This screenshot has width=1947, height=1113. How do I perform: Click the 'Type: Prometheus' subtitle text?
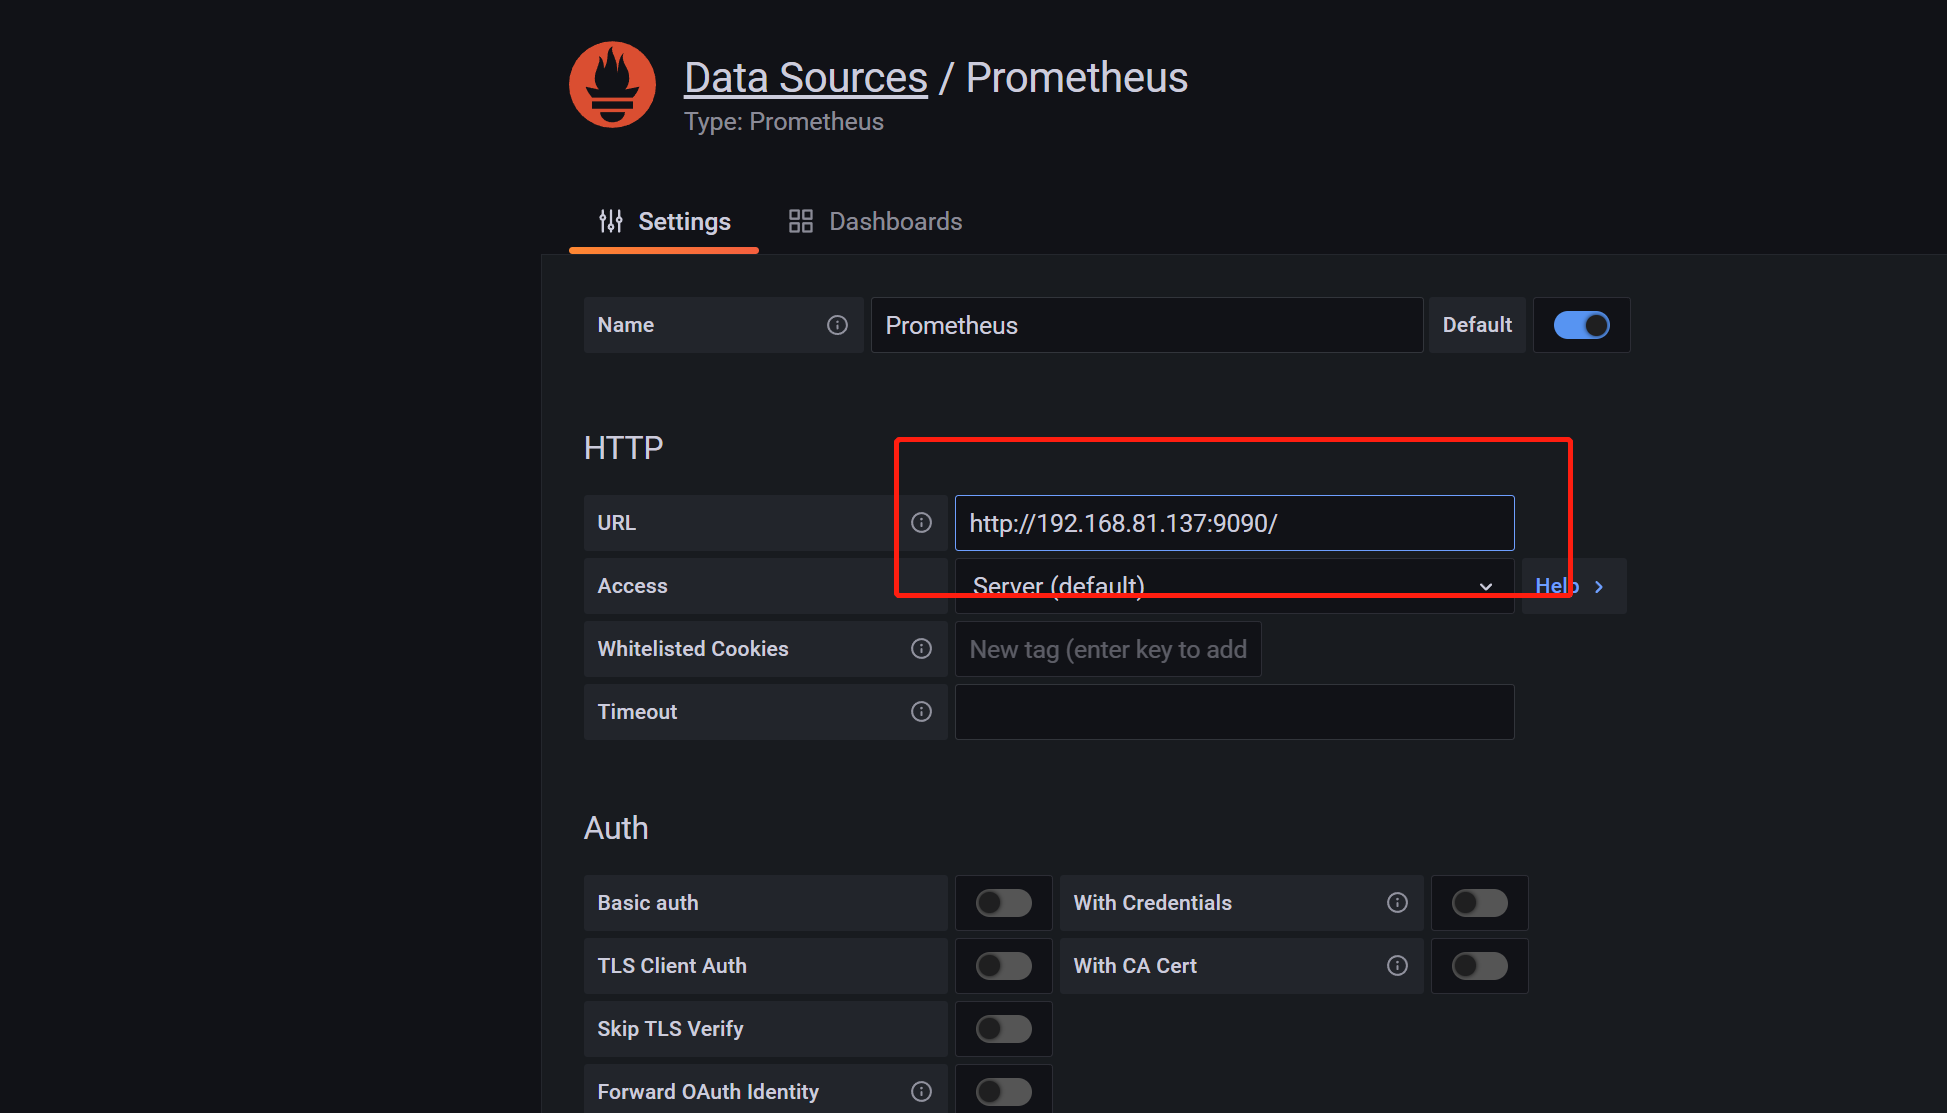(x=784, y=122)
